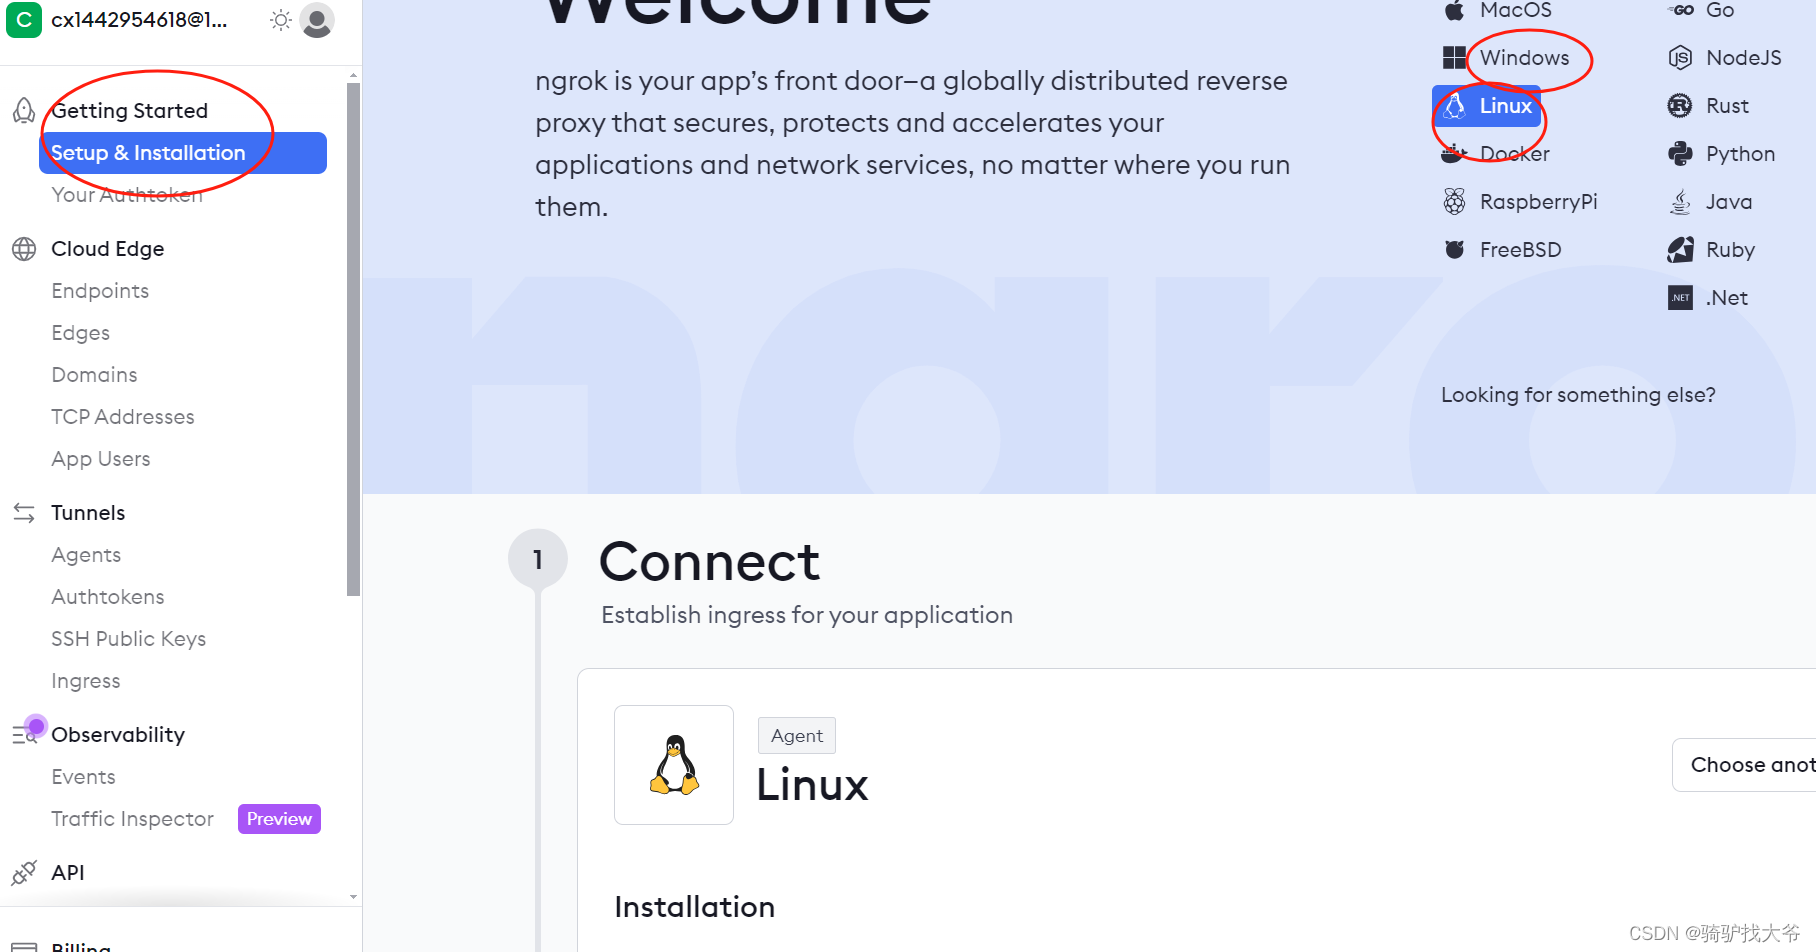Image resolution: width=1816 pixels, height=952 pixels.
Task: Choose Windows platform link
Action: tap(1525, 58)
